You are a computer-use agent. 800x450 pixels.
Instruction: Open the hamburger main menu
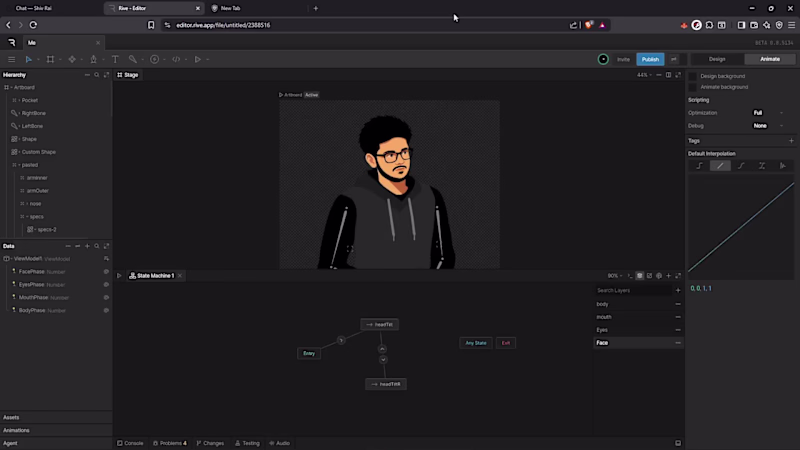click(11, 59)
